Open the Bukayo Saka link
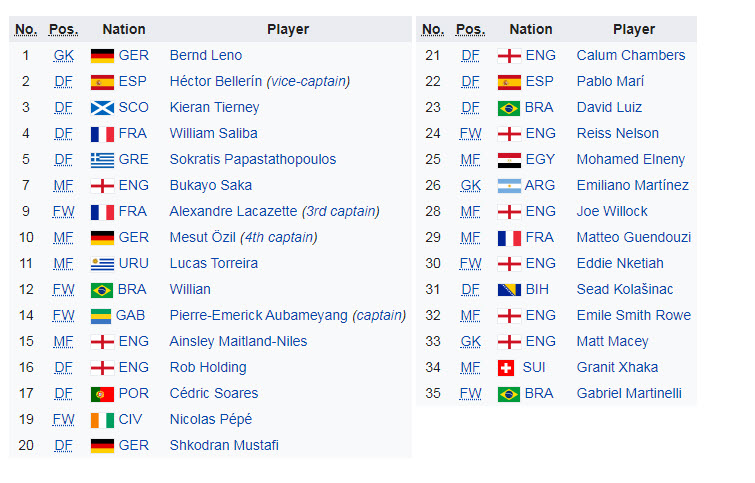 [210, 186]
